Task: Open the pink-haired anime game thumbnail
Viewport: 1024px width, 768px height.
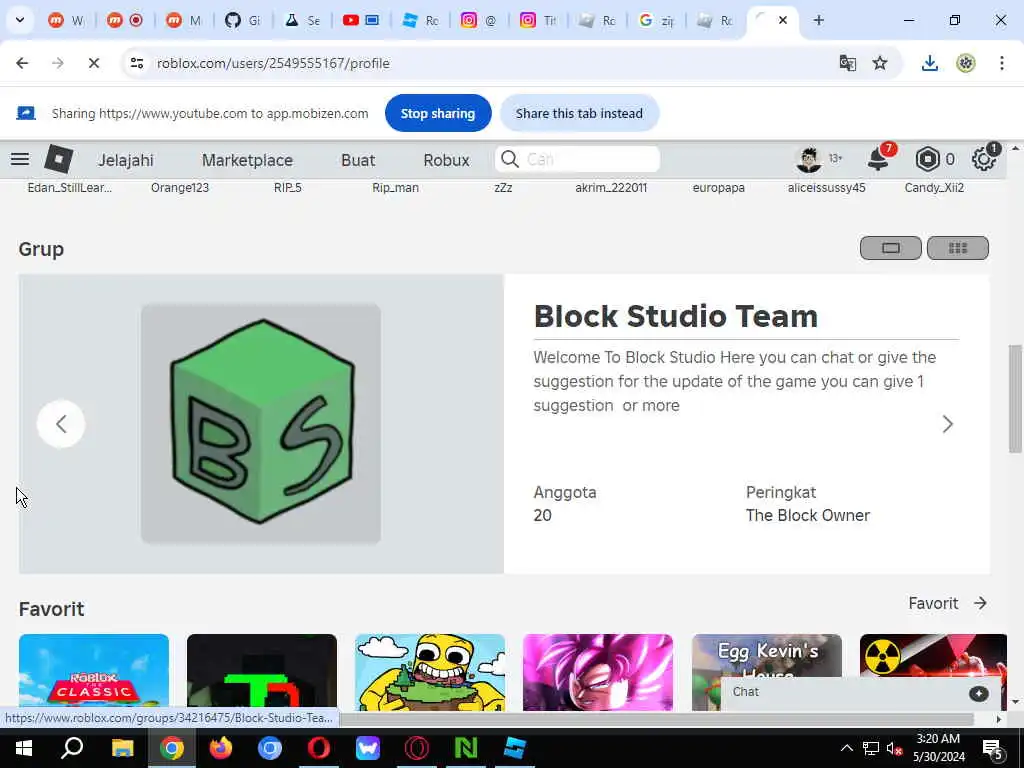Action: coord(598,672)
